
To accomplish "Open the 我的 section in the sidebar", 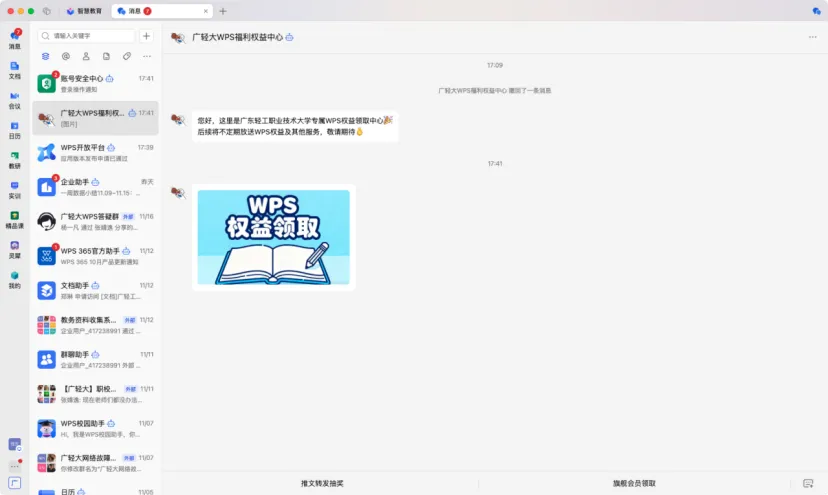I will point(15,279).
